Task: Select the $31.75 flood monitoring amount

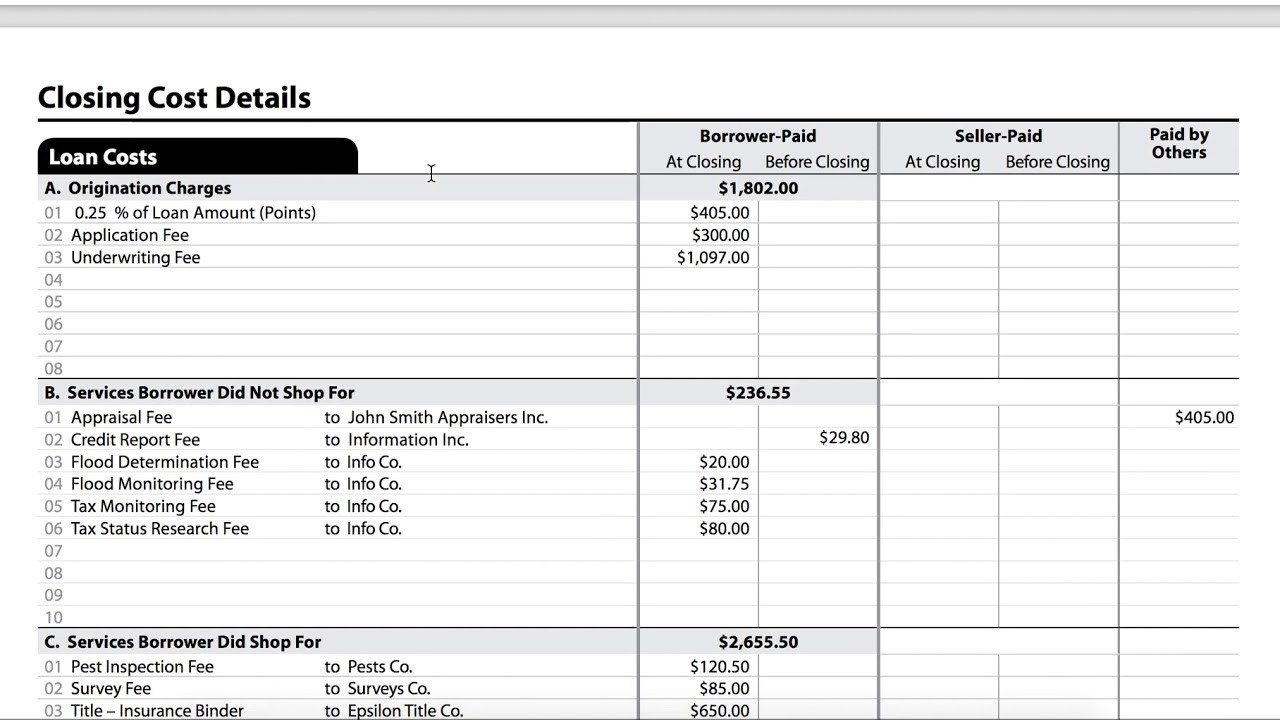Action: click(x=724, y=484)
